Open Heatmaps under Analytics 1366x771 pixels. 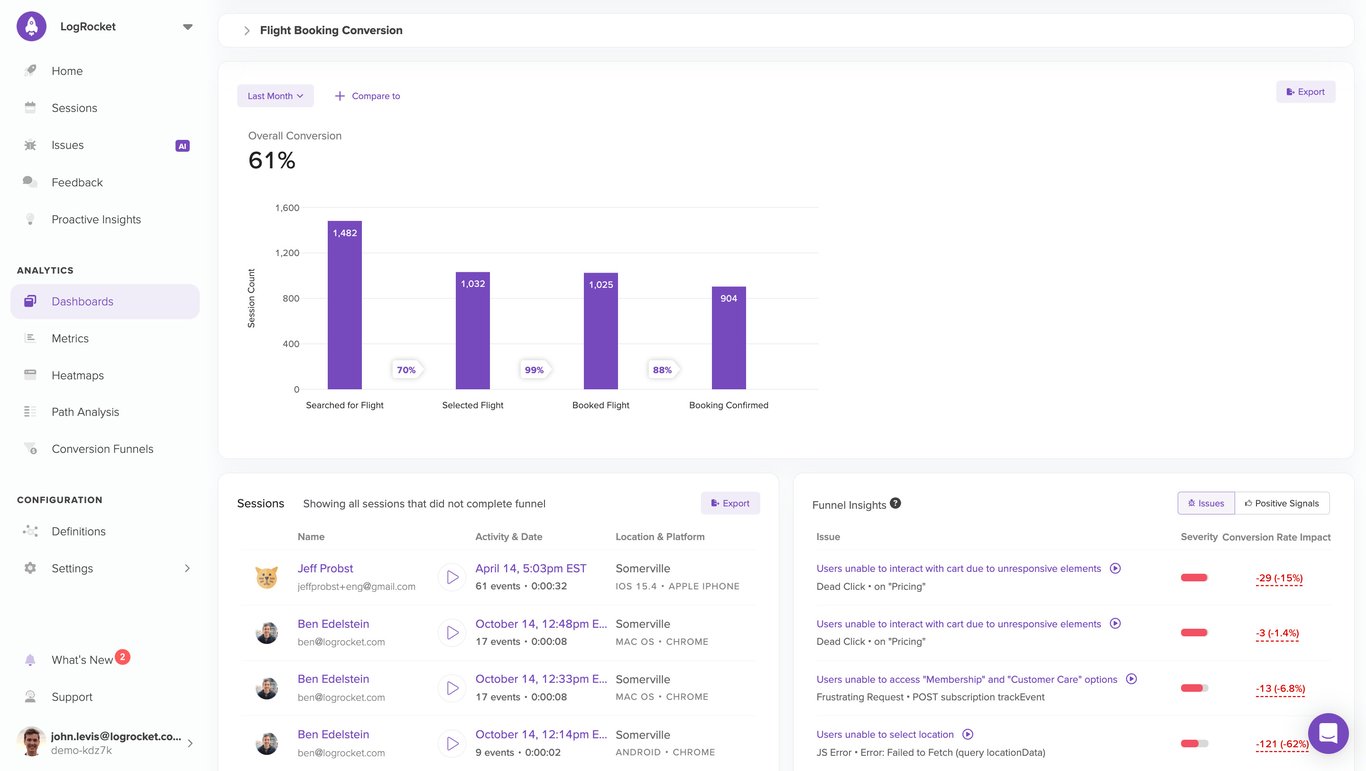(77, 374)
